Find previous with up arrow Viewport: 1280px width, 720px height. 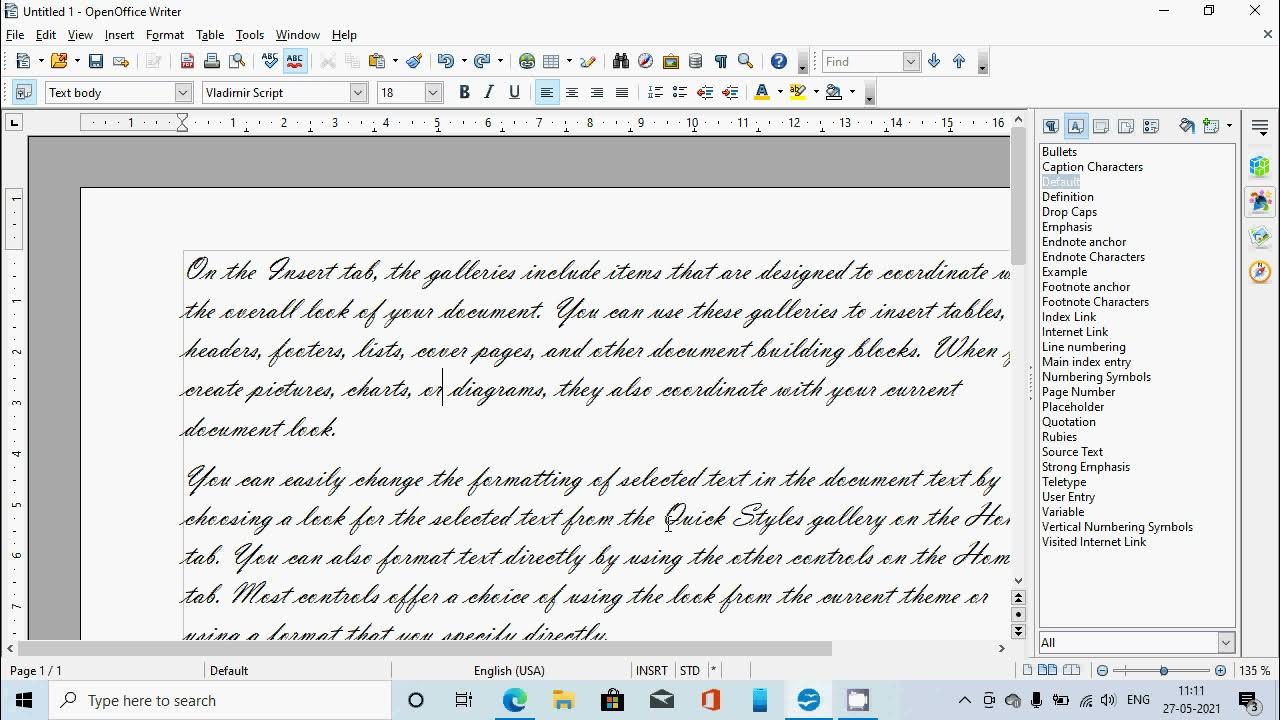959,61
